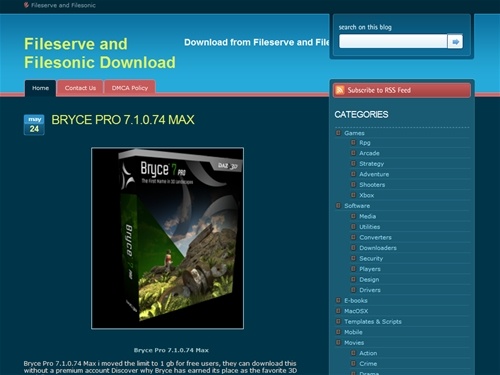This screenshot has height=375, width=500.
Task: Click the bullet icon beside Rpg
Action: pyautogui.click(x=353, y=143)
